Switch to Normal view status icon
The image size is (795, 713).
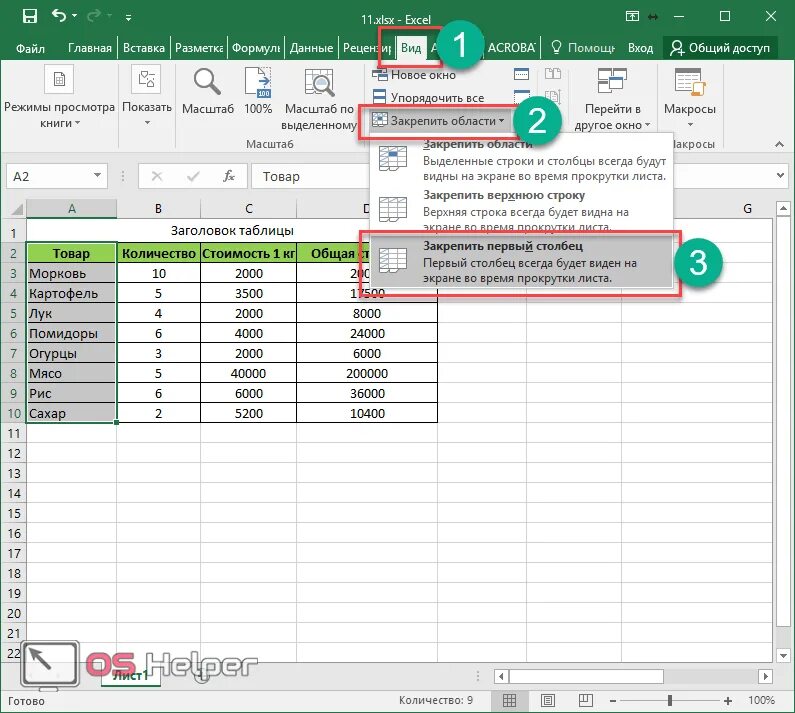point(510,701)
